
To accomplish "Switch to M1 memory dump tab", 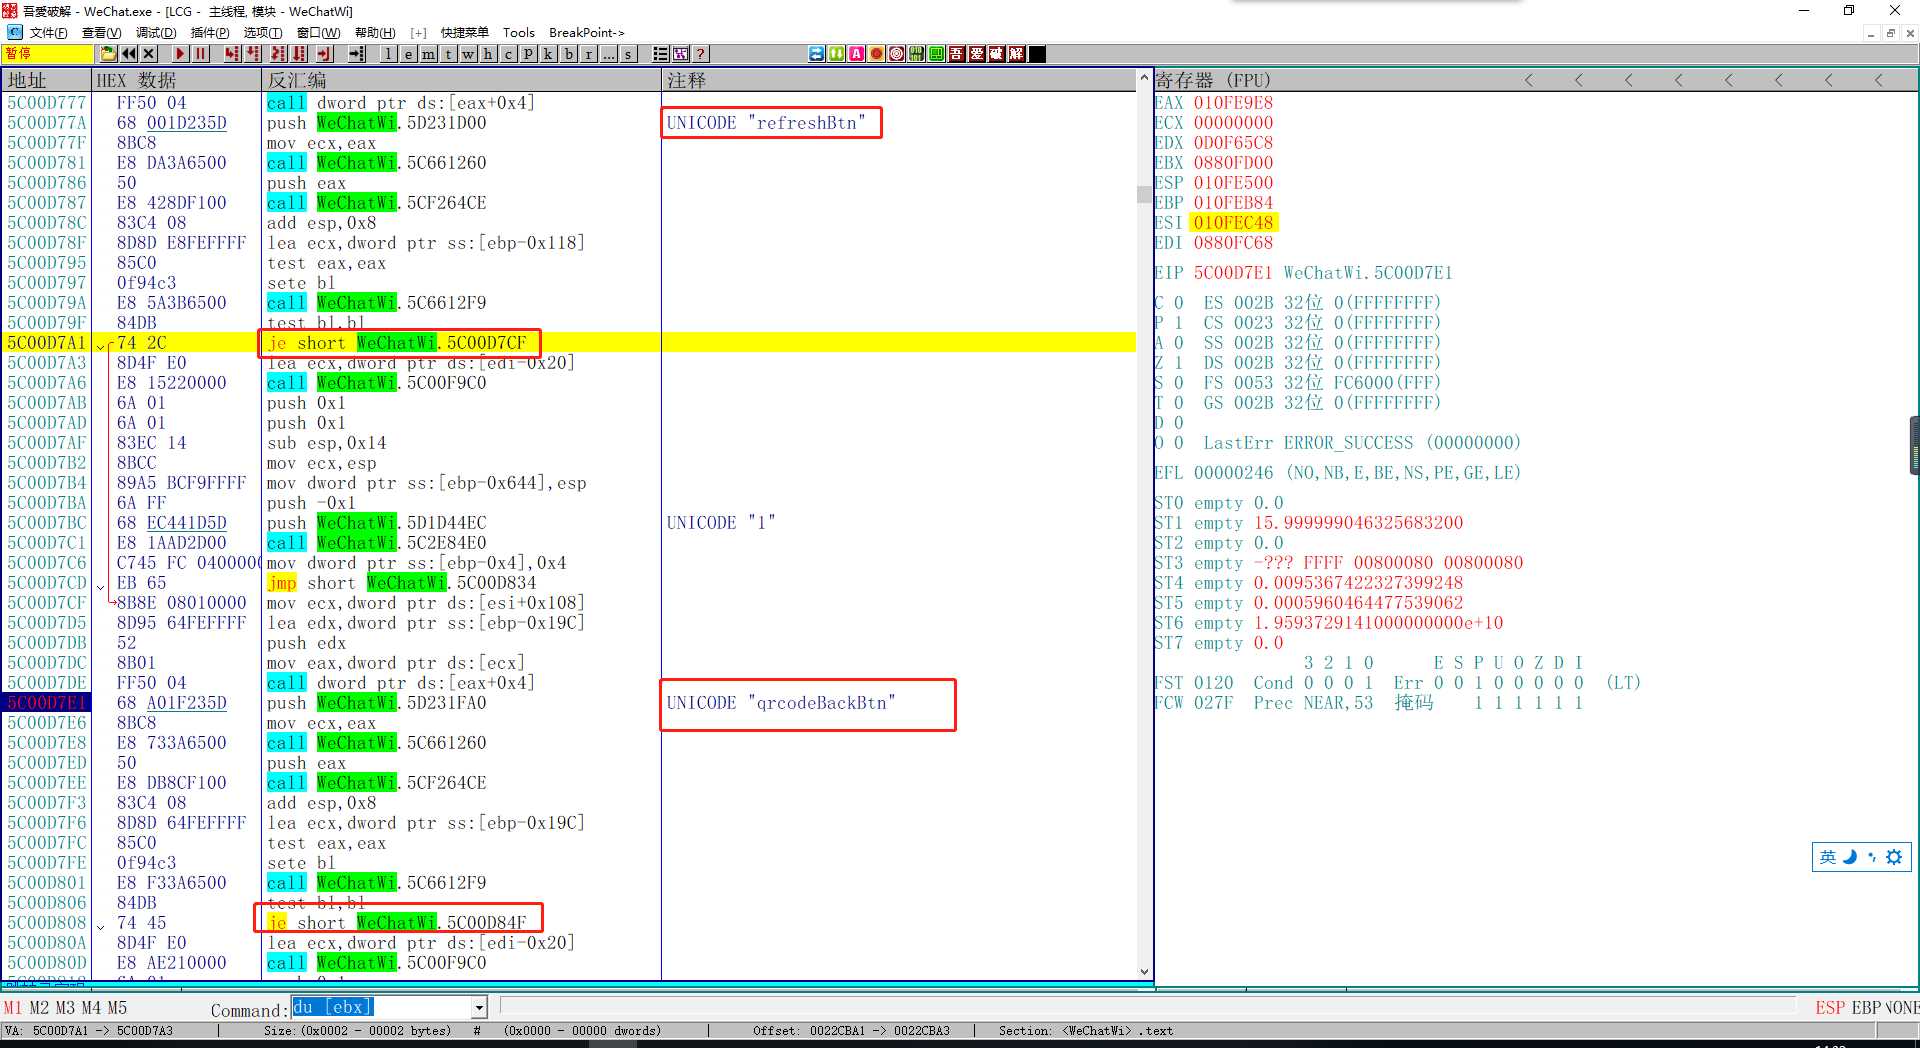I will (x=12, y=1007).
